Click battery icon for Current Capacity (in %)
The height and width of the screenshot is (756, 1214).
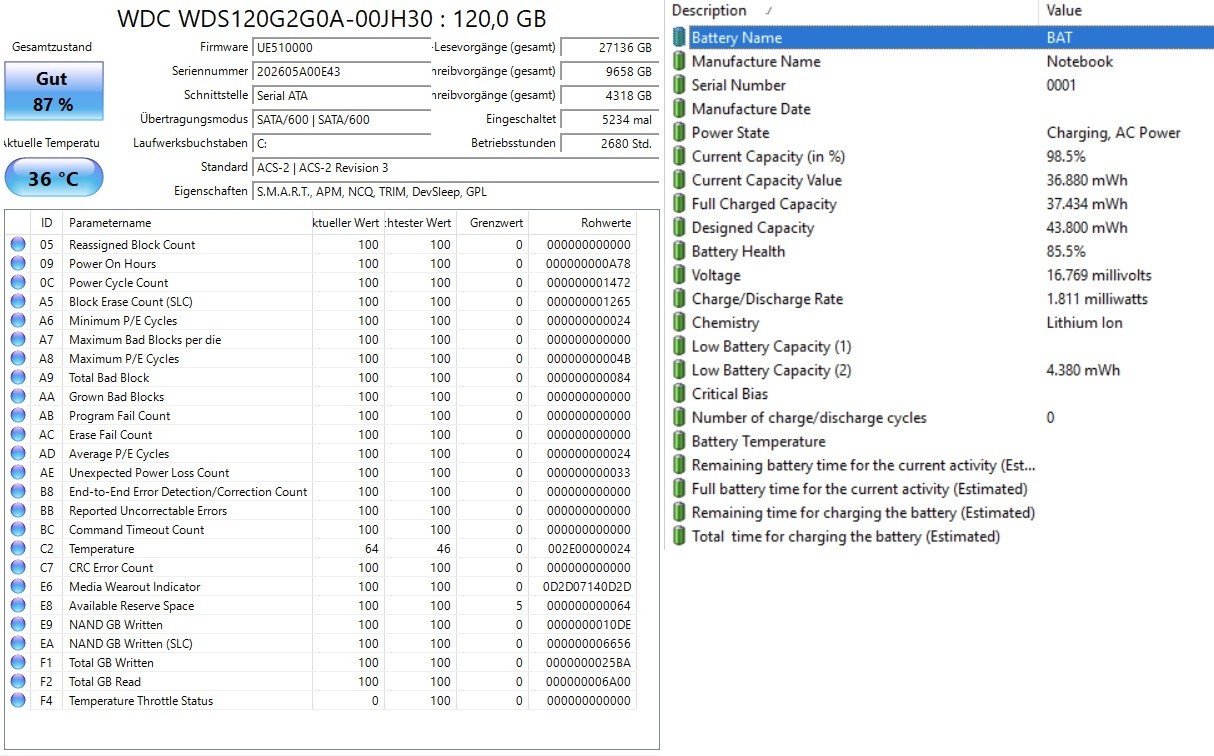point(680,157)
